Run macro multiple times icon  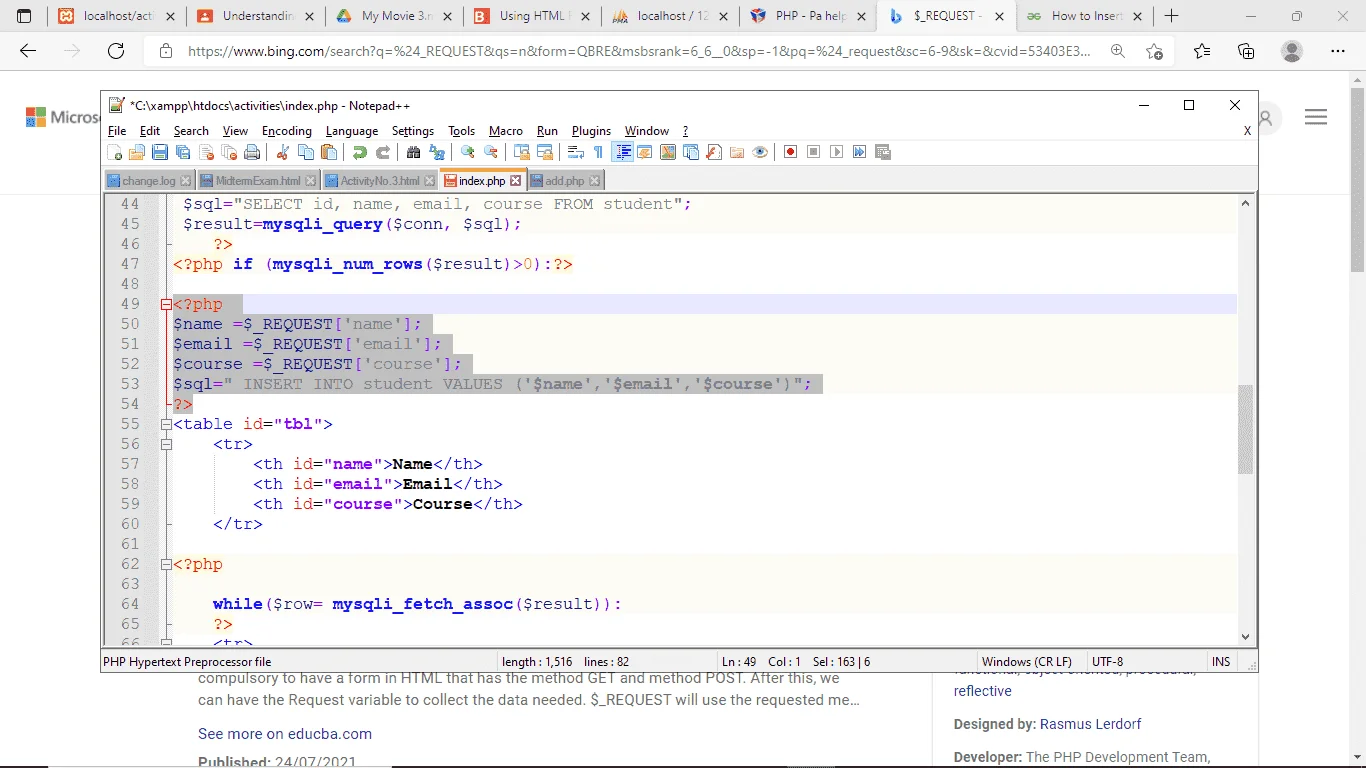click(859, 152)
